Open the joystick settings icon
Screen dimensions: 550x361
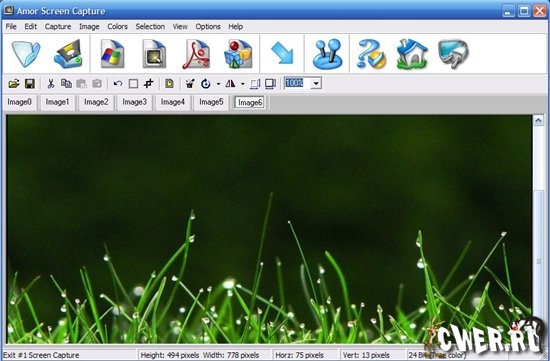[327, 54]
